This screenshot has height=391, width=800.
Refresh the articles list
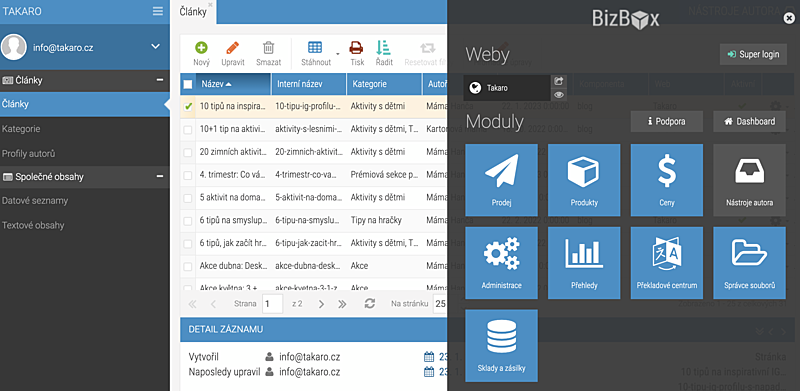coord(370,304)
